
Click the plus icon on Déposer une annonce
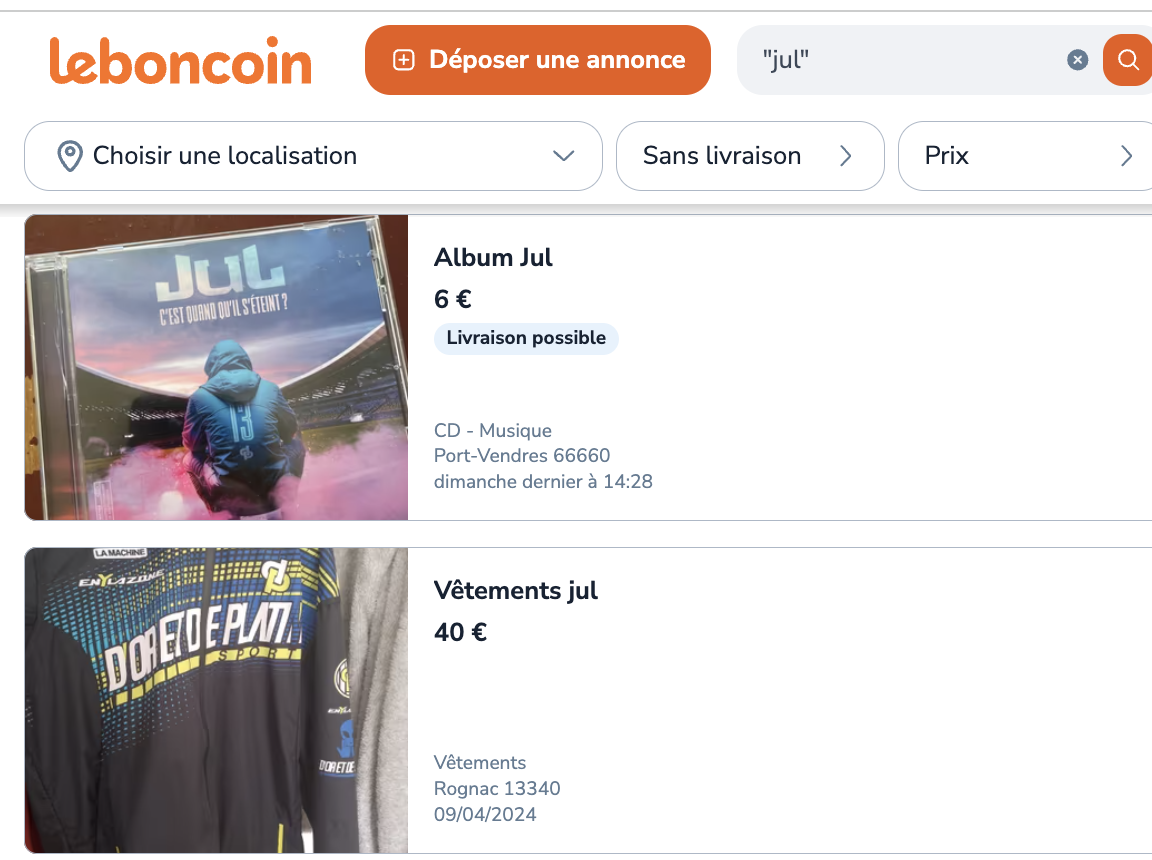click(403, 60)
